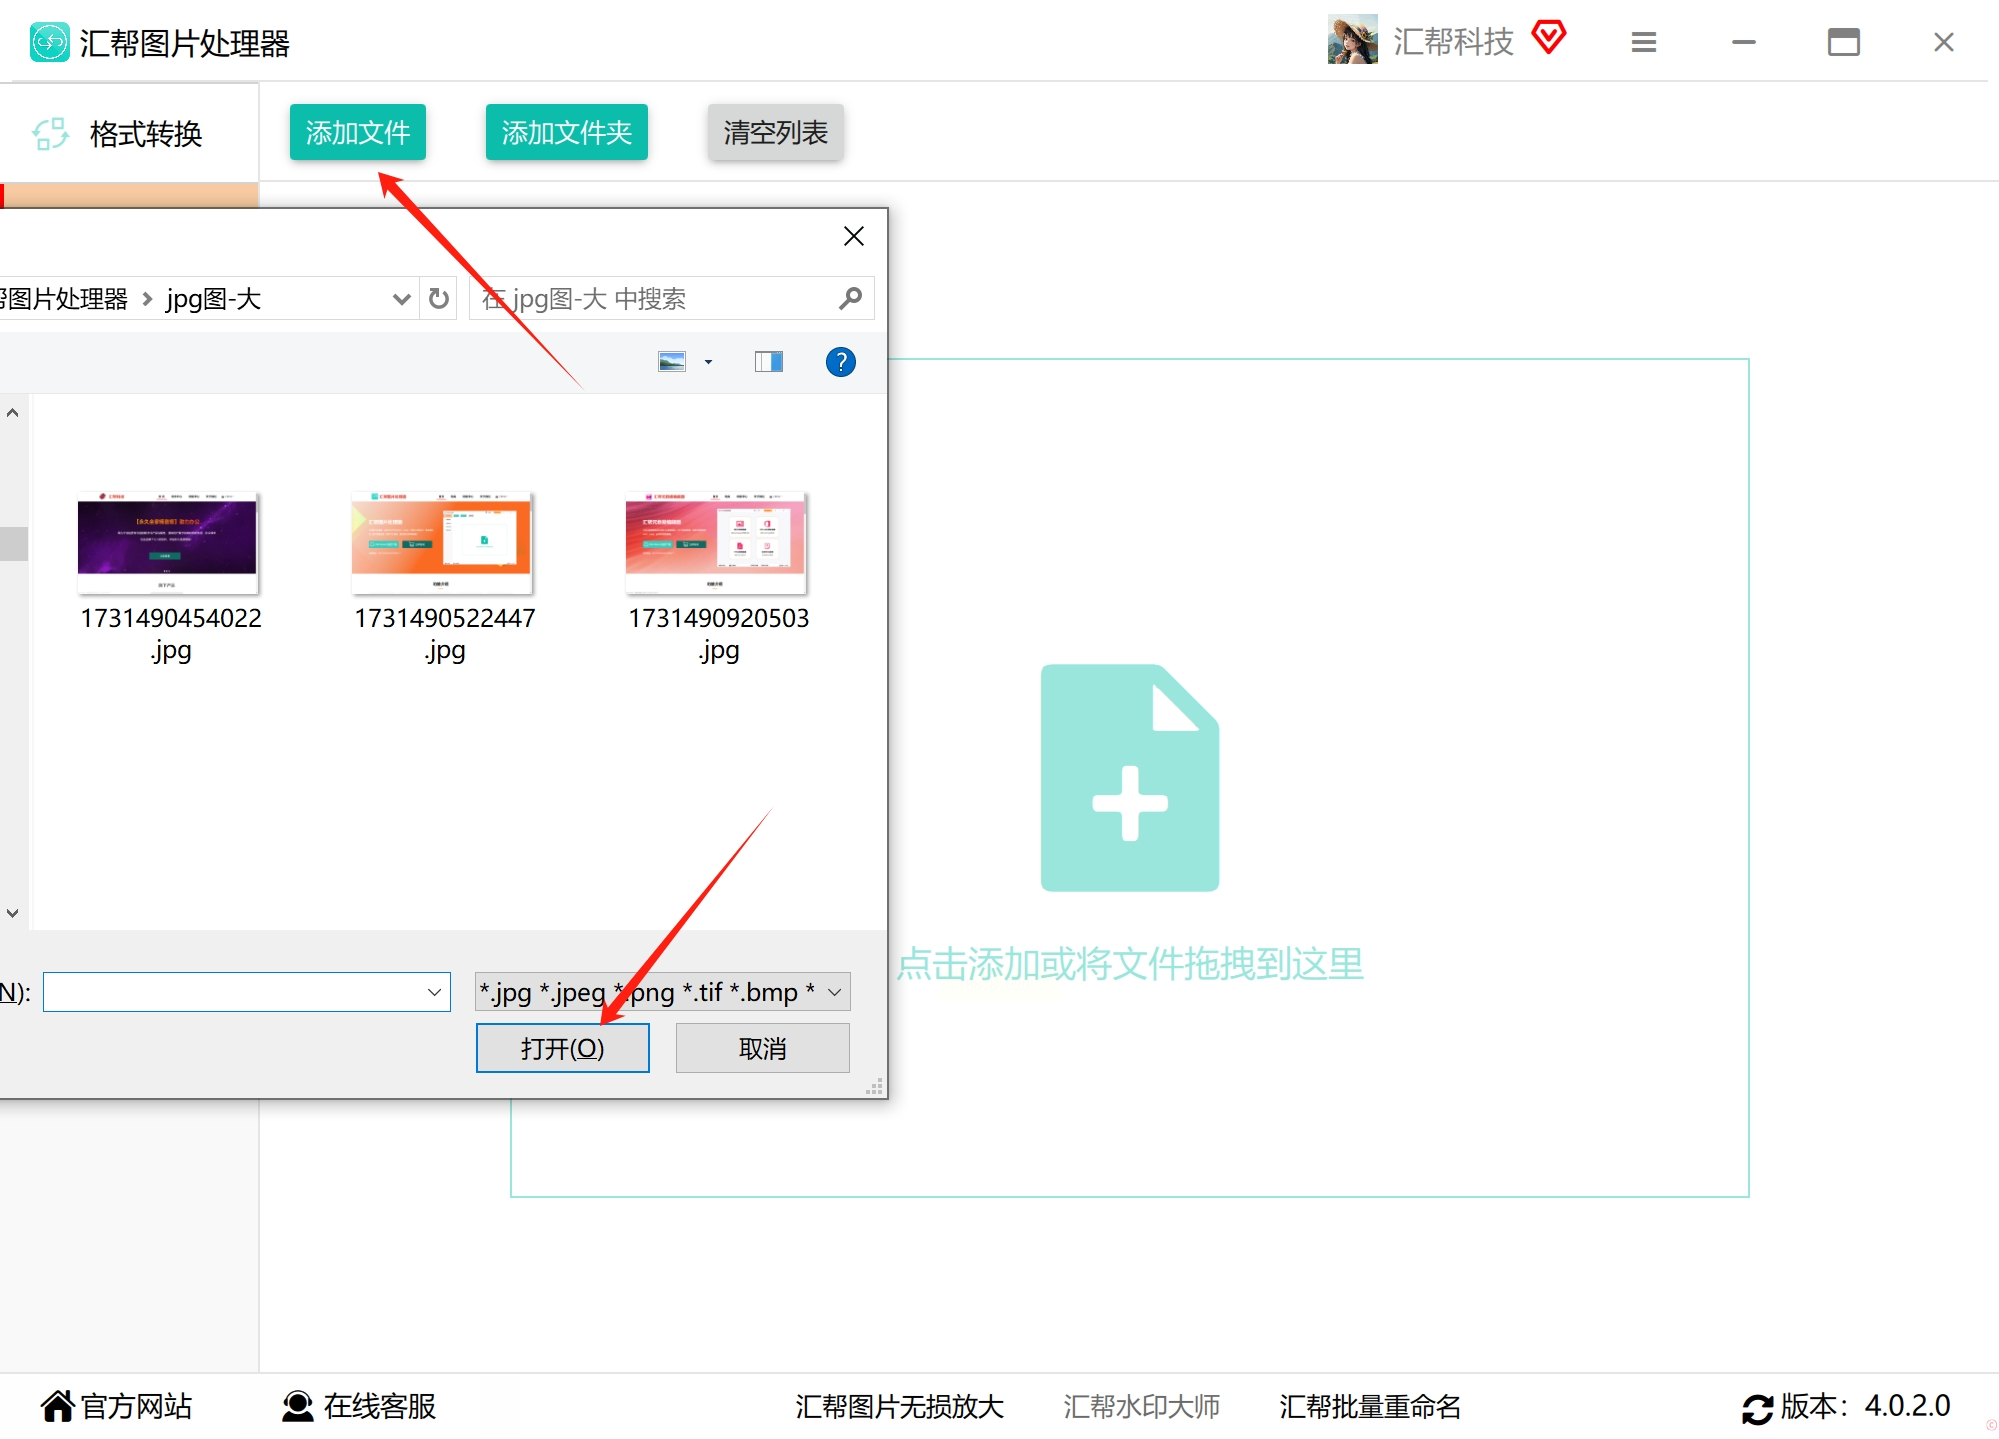
Task: Click the 打开(O) button
Action: pos(562,1048)
